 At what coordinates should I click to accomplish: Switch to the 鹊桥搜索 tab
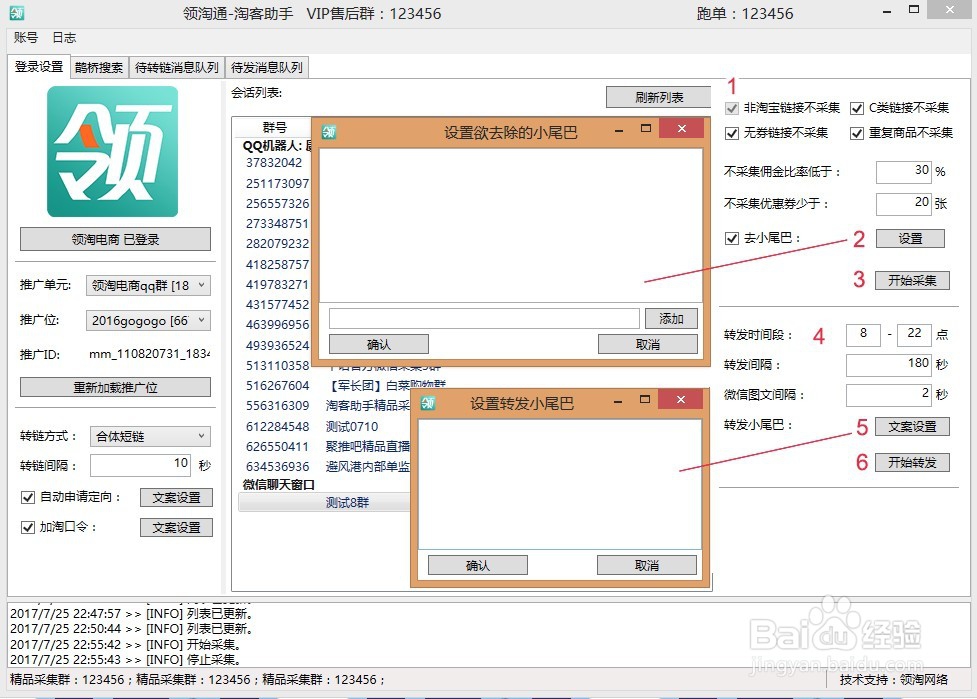tap(99, 68)
